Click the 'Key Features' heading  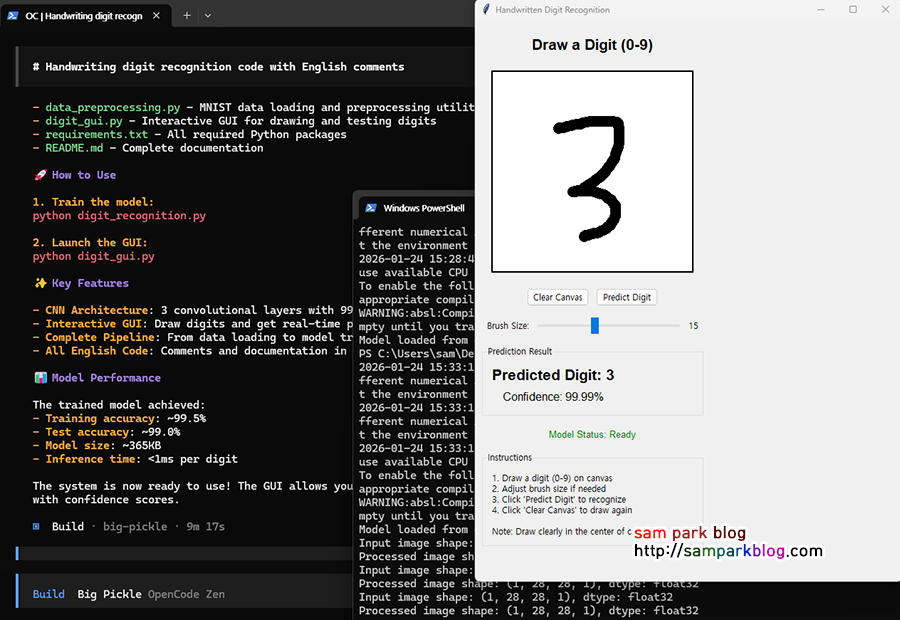(90, 283)
